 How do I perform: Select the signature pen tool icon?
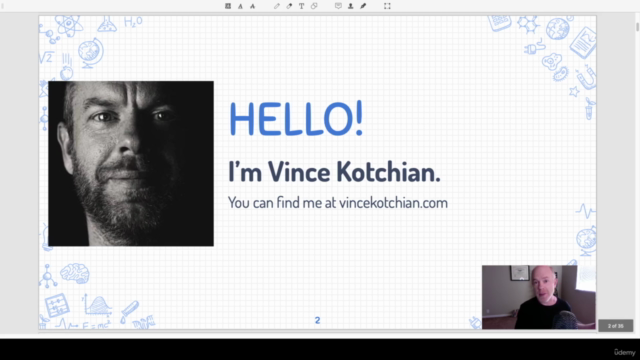tap(363, 6)
